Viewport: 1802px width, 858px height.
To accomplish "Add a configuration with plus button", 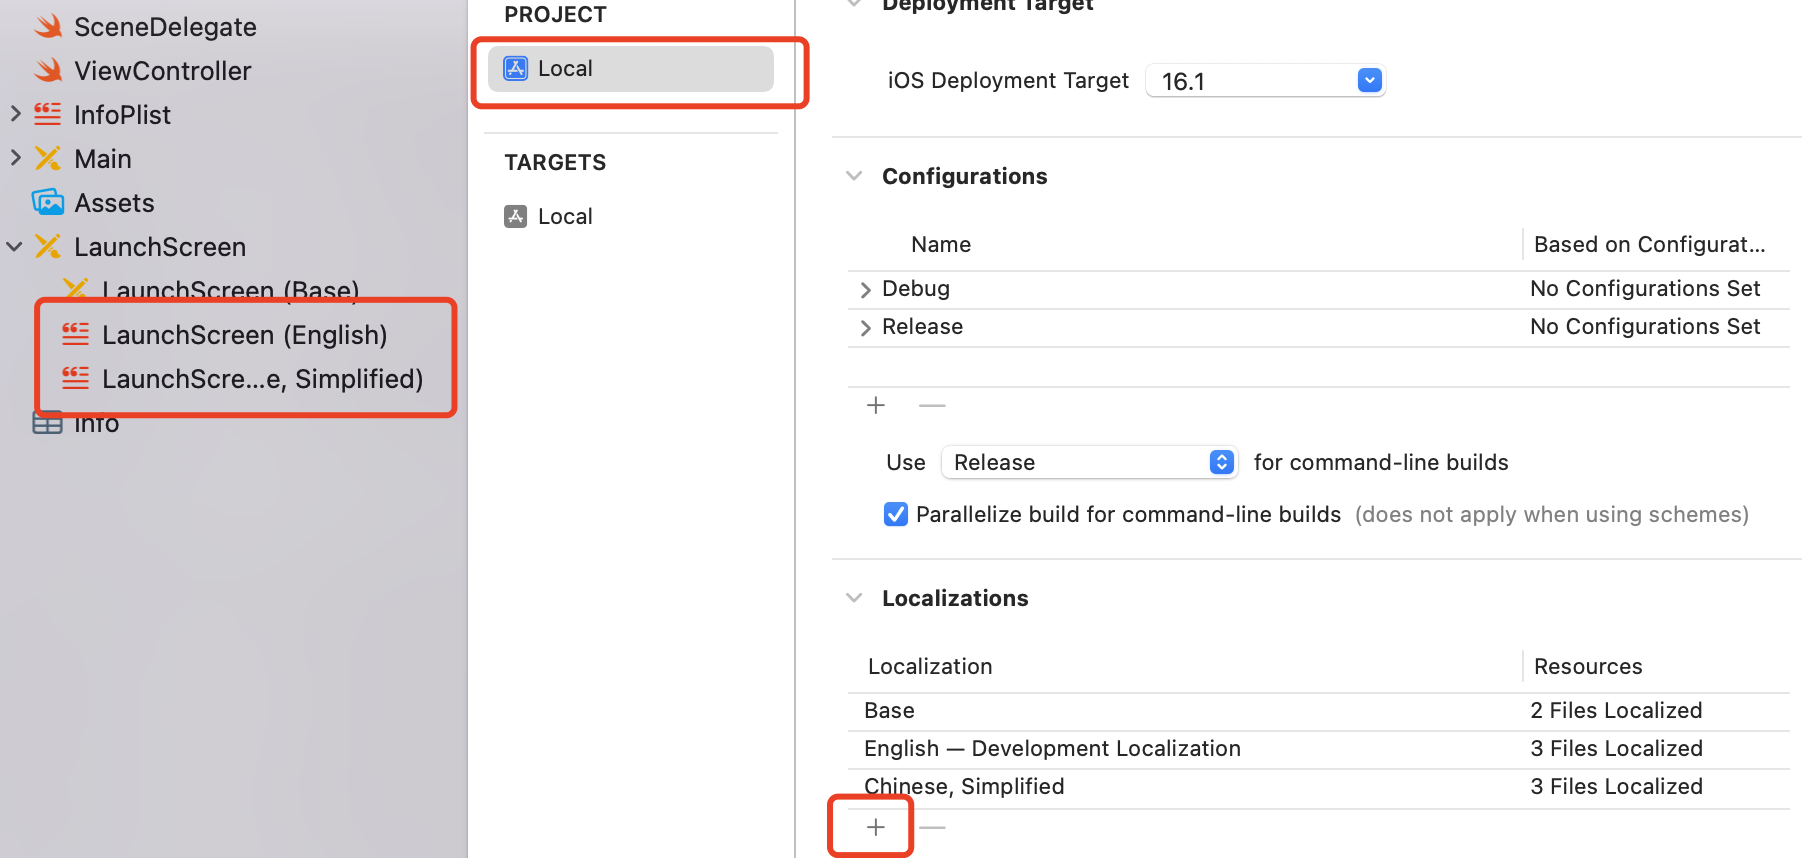I will tap(875, 405).
